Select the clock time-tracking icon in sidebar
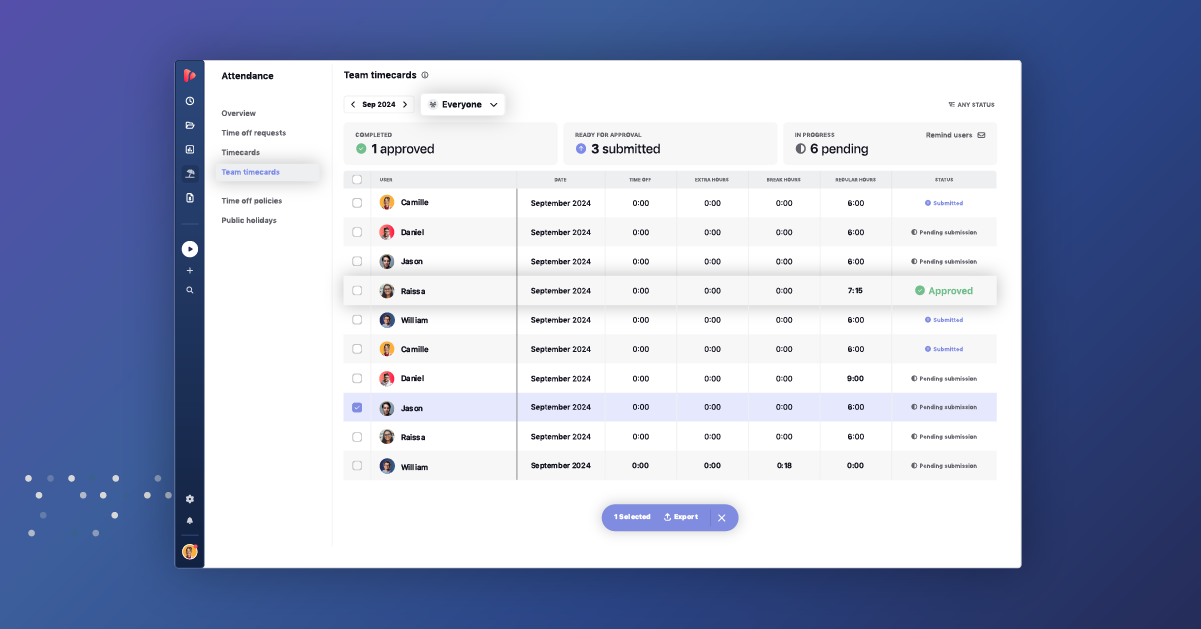This screenshot has width=1201, height=629. (x=190, y=100)
